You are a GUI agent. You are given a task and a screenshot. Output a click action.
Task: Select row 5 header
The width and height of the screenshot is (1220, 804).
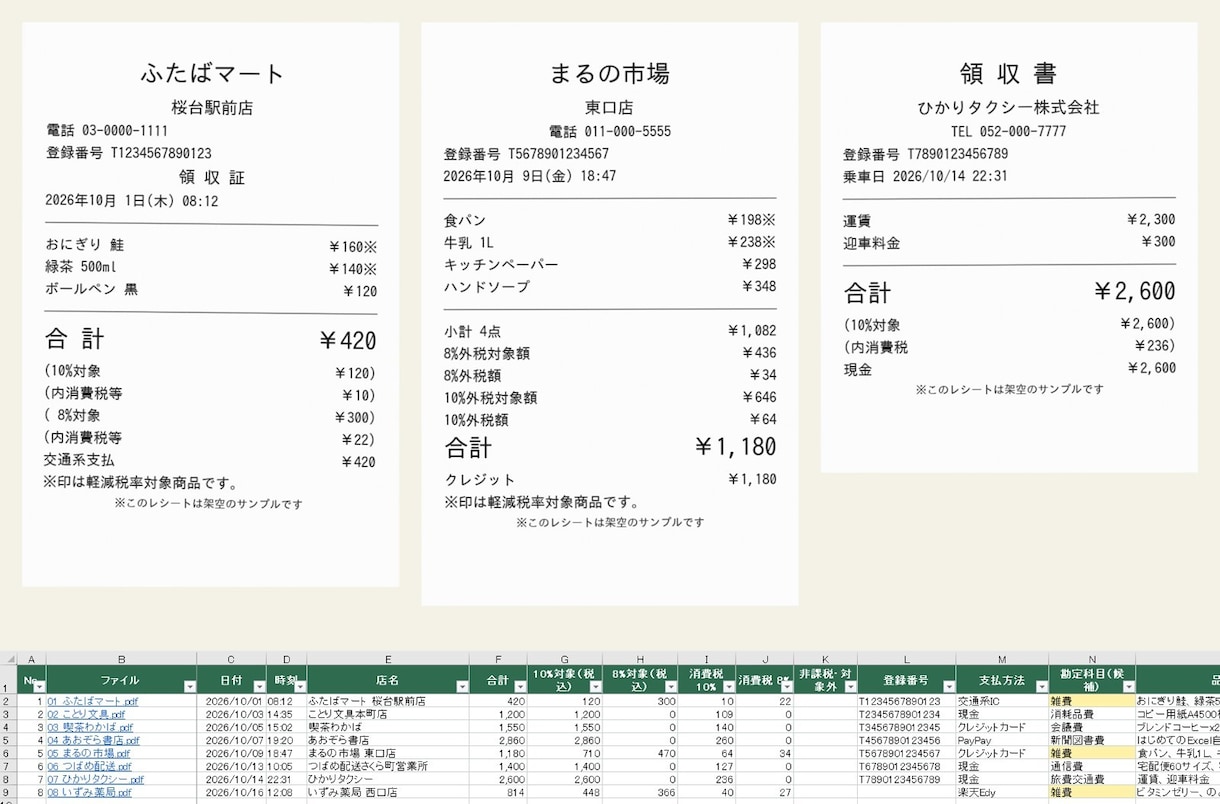[x=8, y=741]
